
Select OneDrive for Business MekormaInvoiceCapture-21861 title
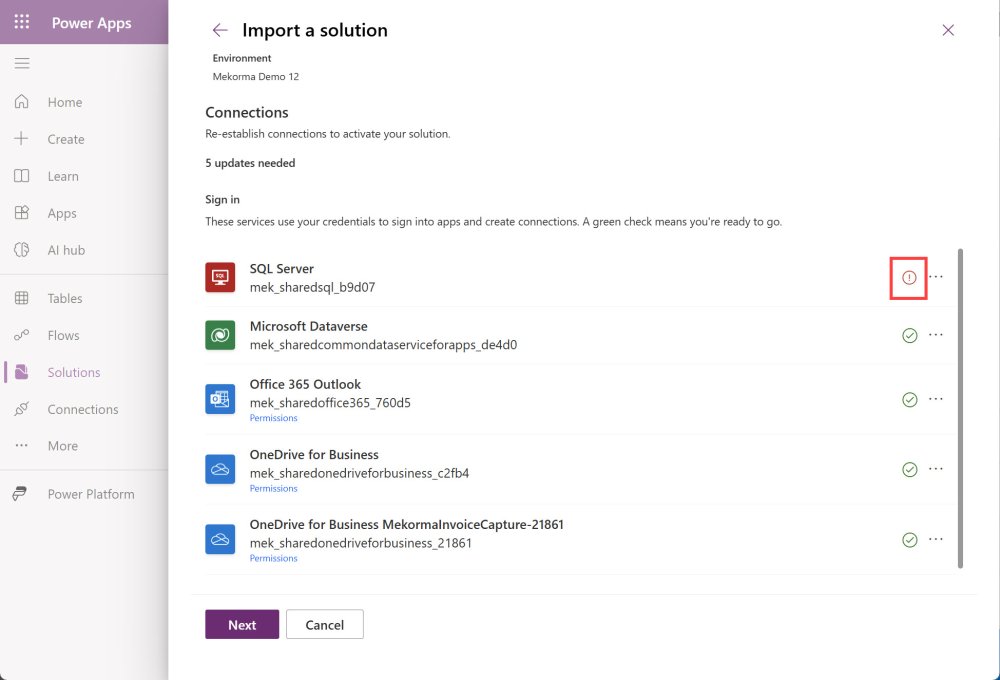[406, 524]
